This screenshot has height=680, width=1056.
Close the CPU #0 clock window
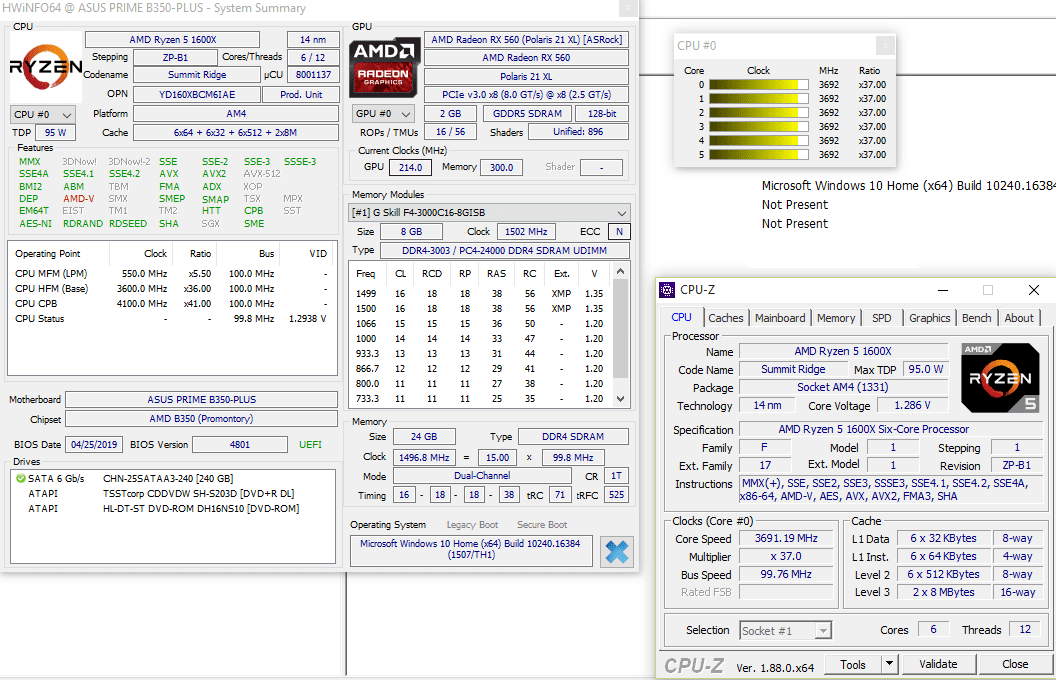pos(885,46)
